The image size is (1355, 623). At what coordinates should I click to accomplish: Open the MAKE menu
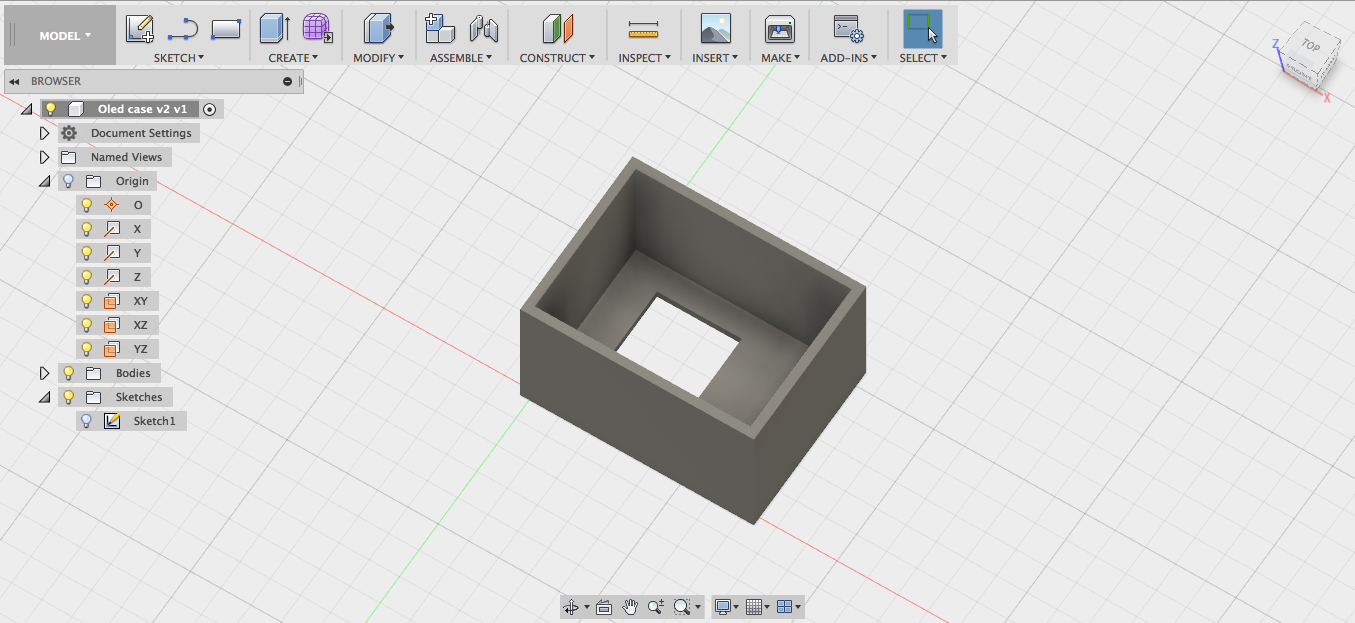(x=781, y=58)
